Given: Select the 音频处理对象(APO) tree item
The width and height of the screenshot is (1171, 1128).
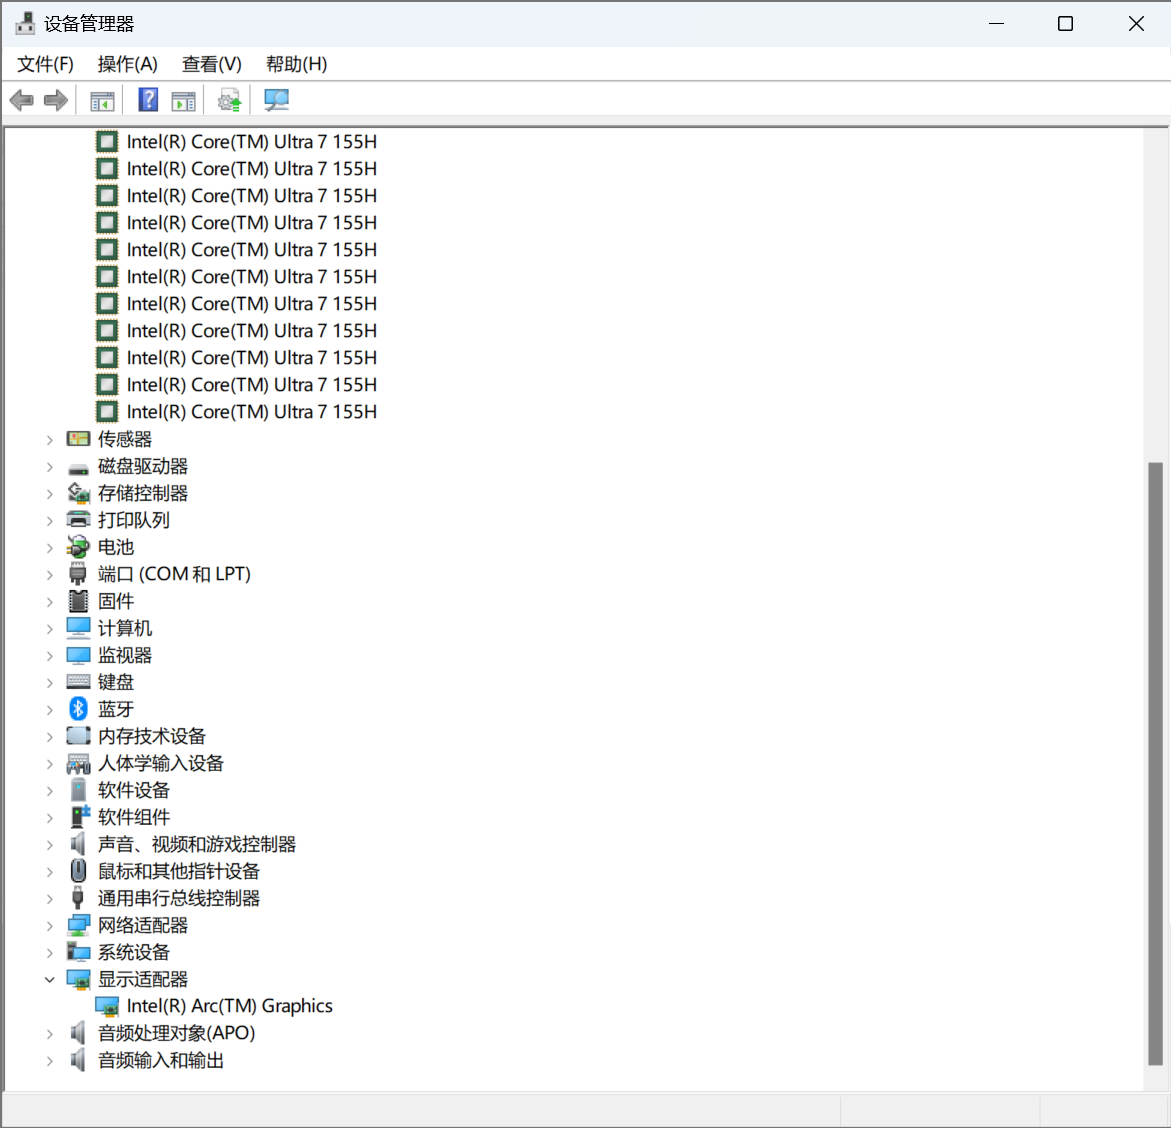Looking at the screenshot, I should click(177, 1033).
